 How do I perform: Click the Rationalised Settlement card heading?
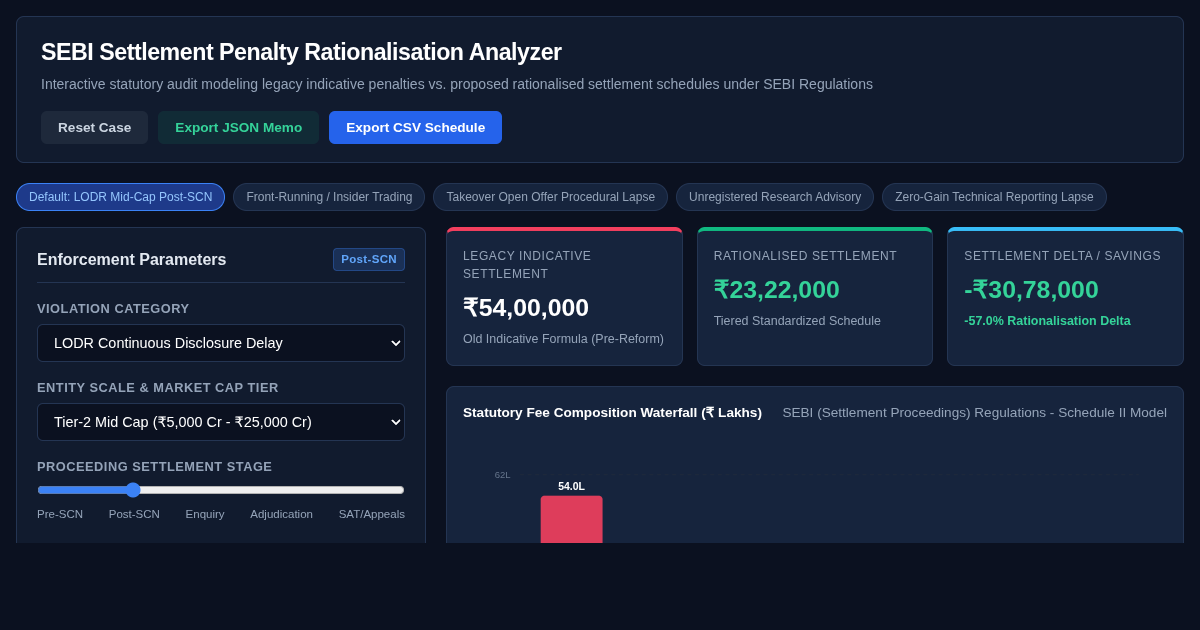(805, 256)
